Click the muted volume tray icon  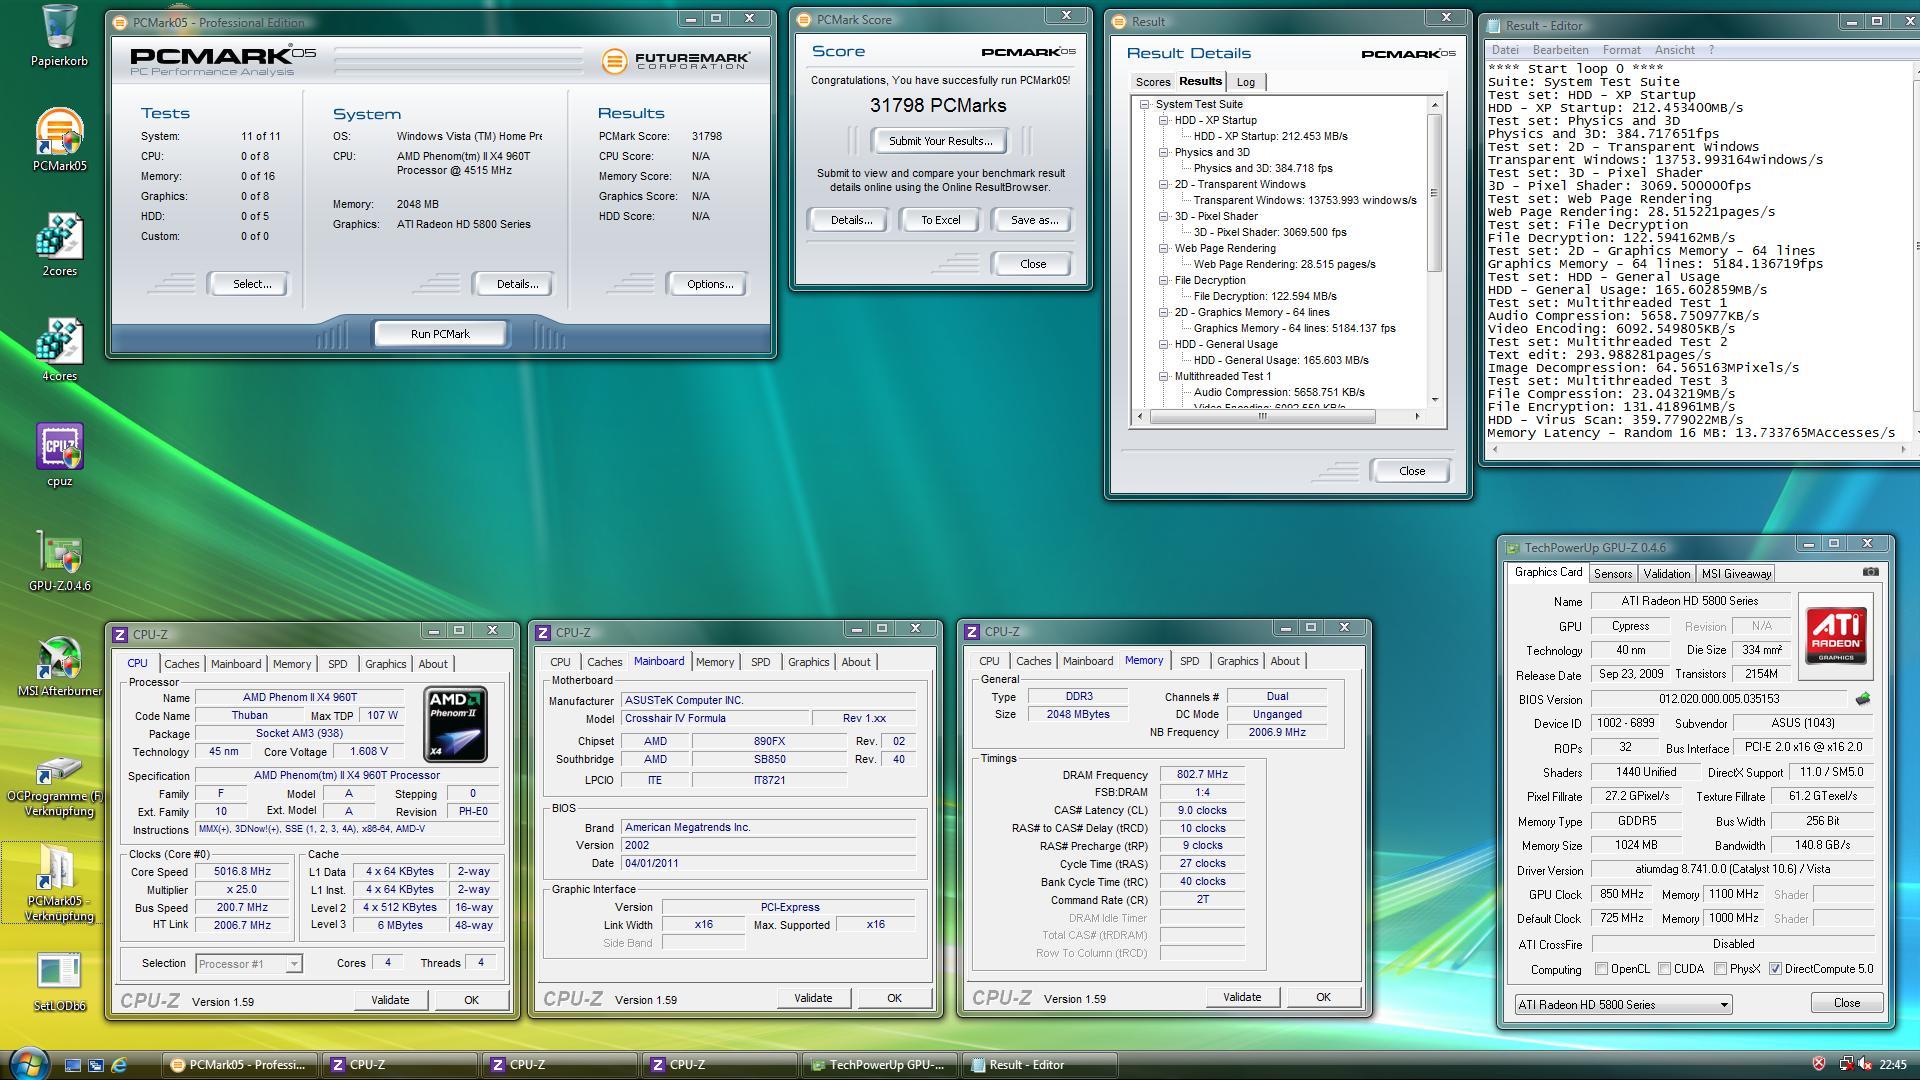1864,1064
